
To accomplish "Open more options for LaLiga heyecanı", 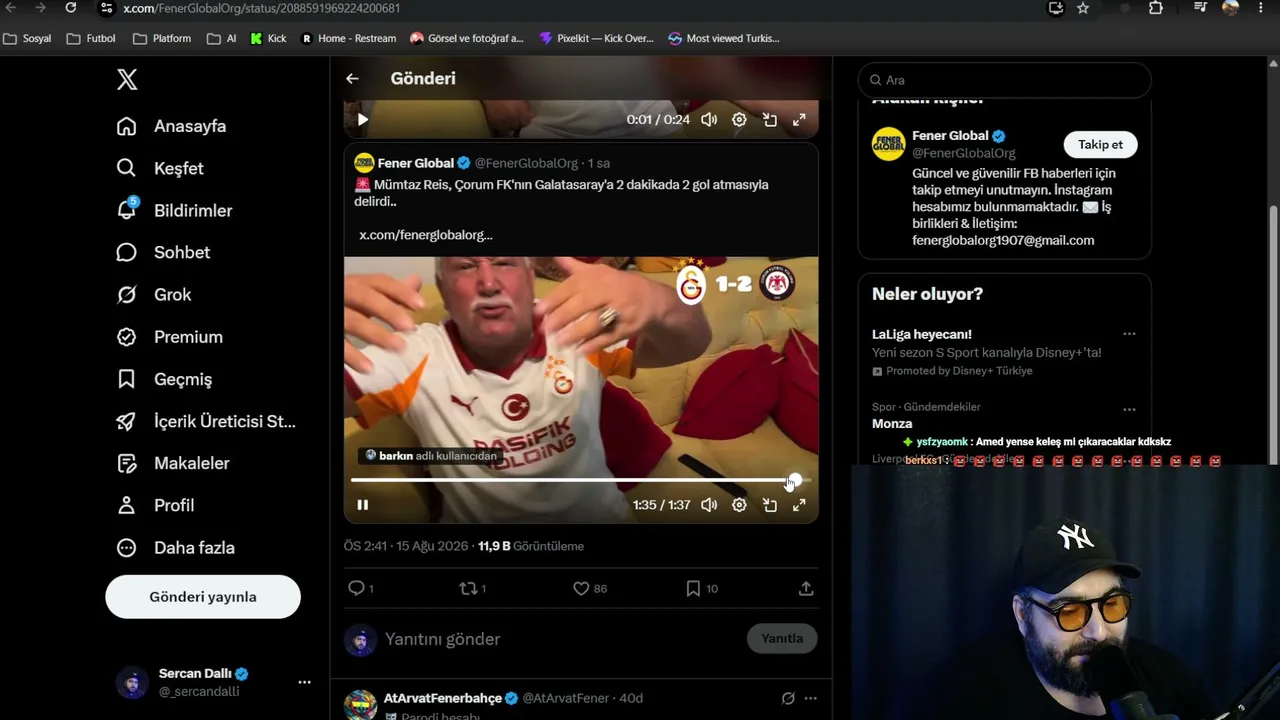I will tap(1129, 334).
